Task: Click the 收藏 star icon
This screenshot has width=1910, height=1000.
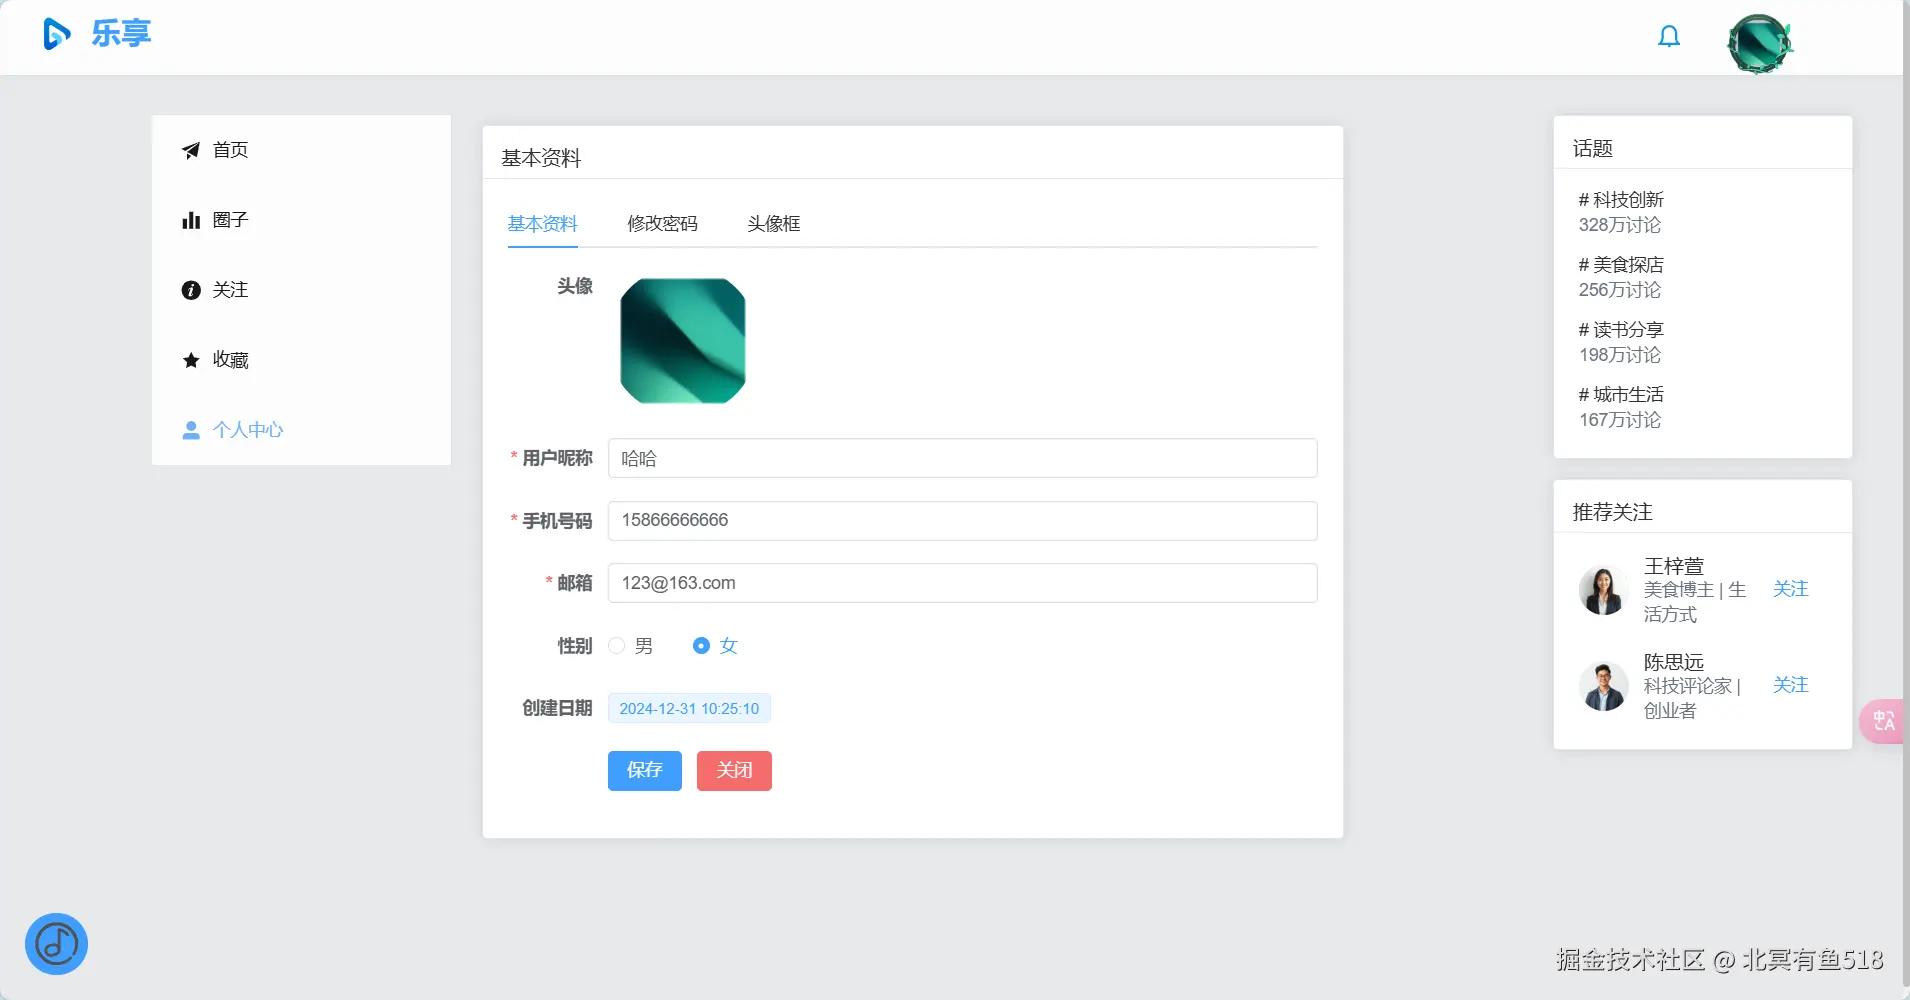Action: pyautogui.click(x=191, y=360)
